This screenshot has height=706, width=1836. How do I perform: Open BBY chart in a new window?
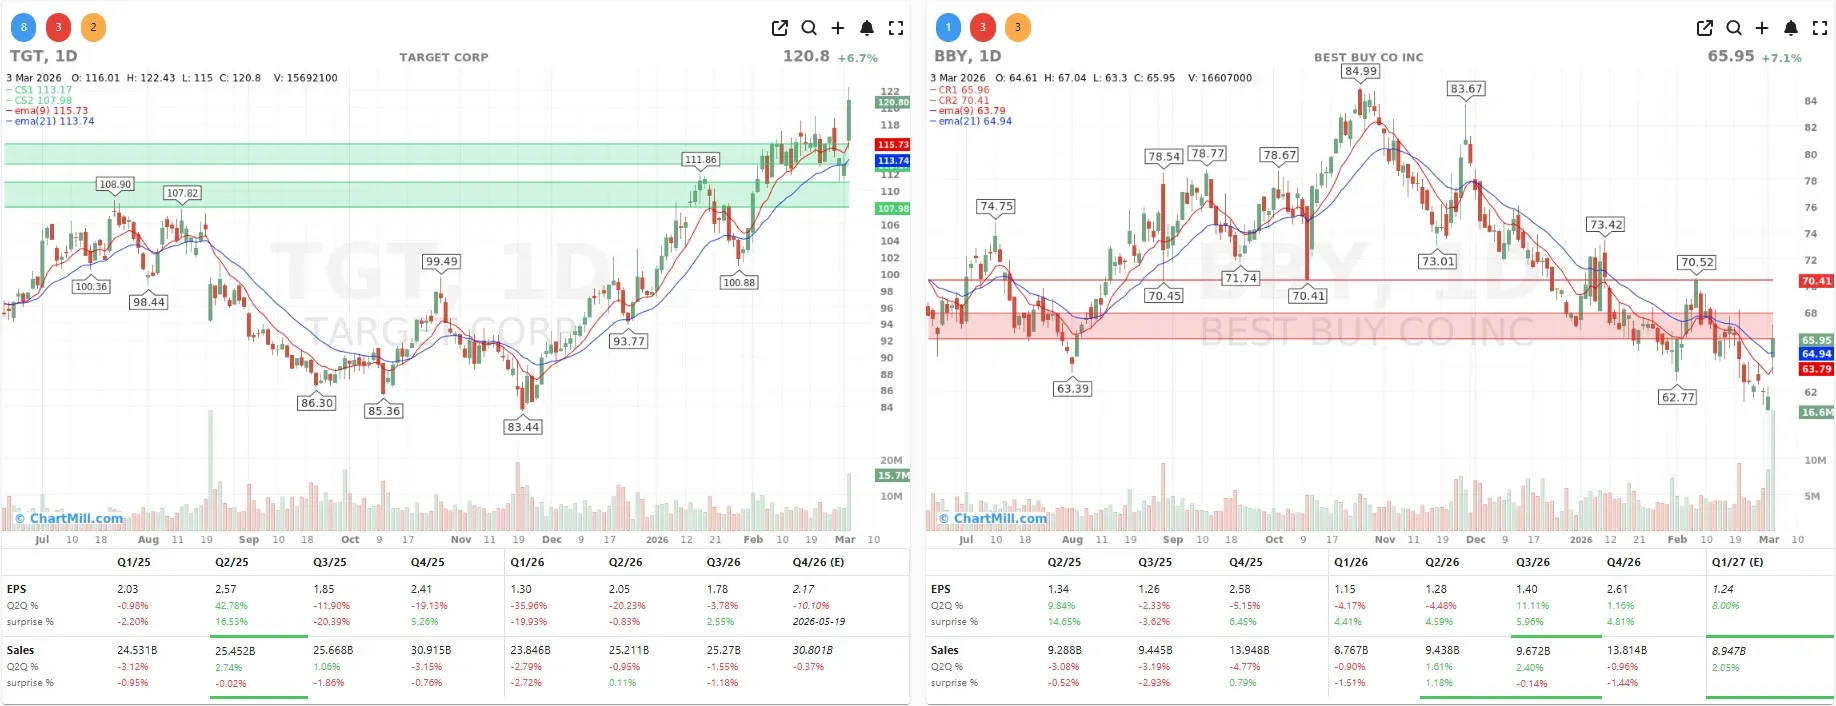coord(1705,28)
